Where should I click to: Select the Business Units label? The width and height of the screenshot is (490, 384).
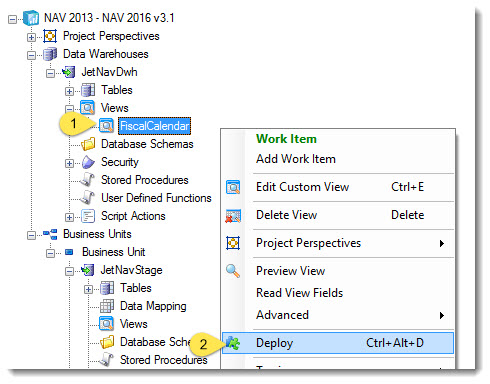97,234
